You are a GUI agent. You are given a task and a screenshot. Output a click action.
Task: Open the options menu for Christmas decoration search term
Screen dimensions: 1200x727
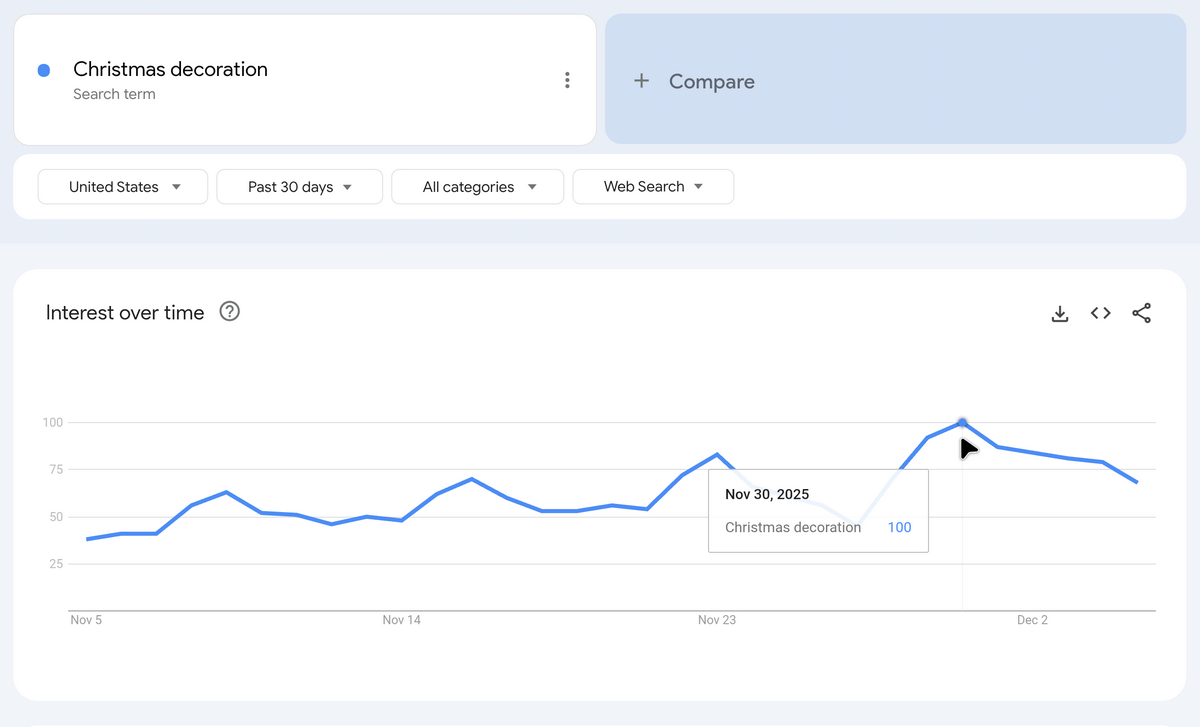[567, 80]
